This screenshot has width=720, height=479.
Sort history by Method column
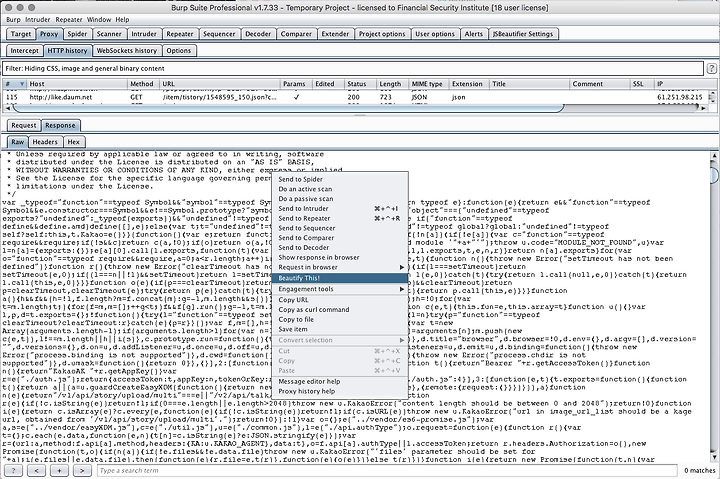tap(143, 84)
